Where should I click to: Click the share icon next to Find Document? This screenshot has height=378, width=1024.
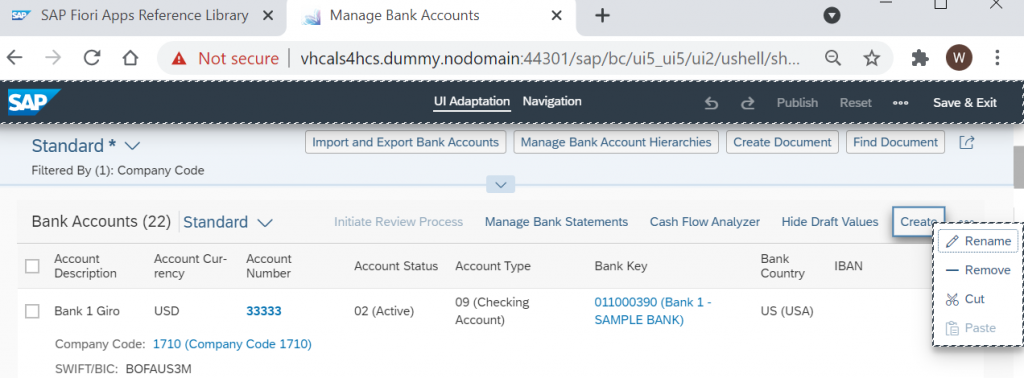[967, 142]
